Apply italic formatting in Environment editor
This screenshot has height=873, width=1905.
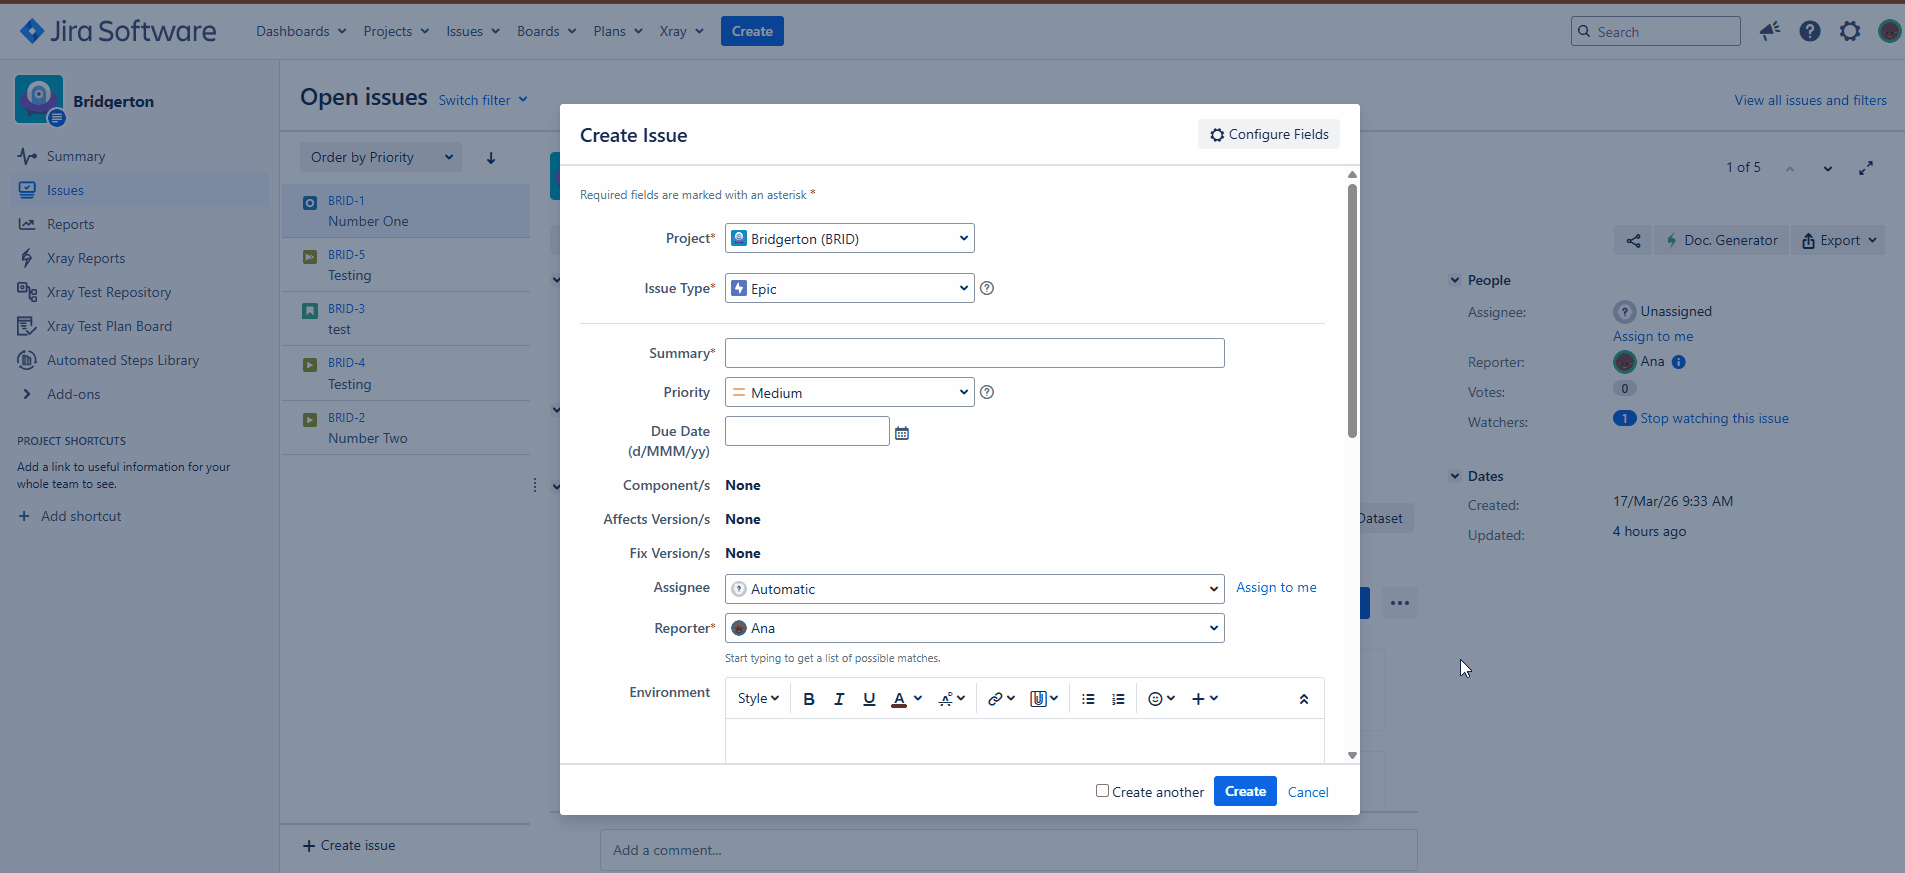click(839, 699)
